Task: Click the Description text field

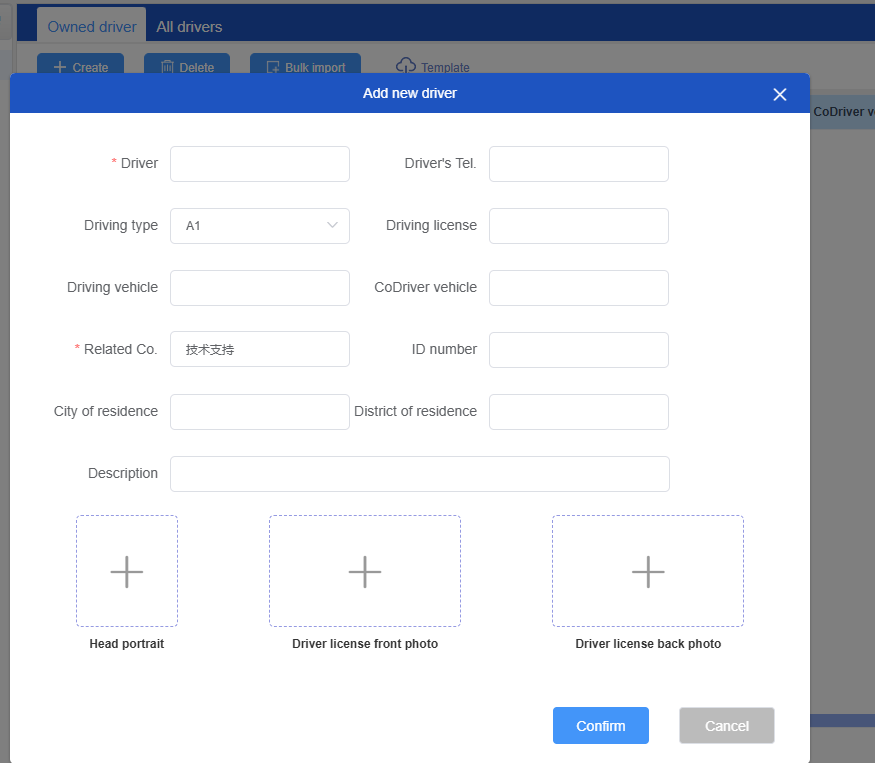Action: click(x=419, y=474)
